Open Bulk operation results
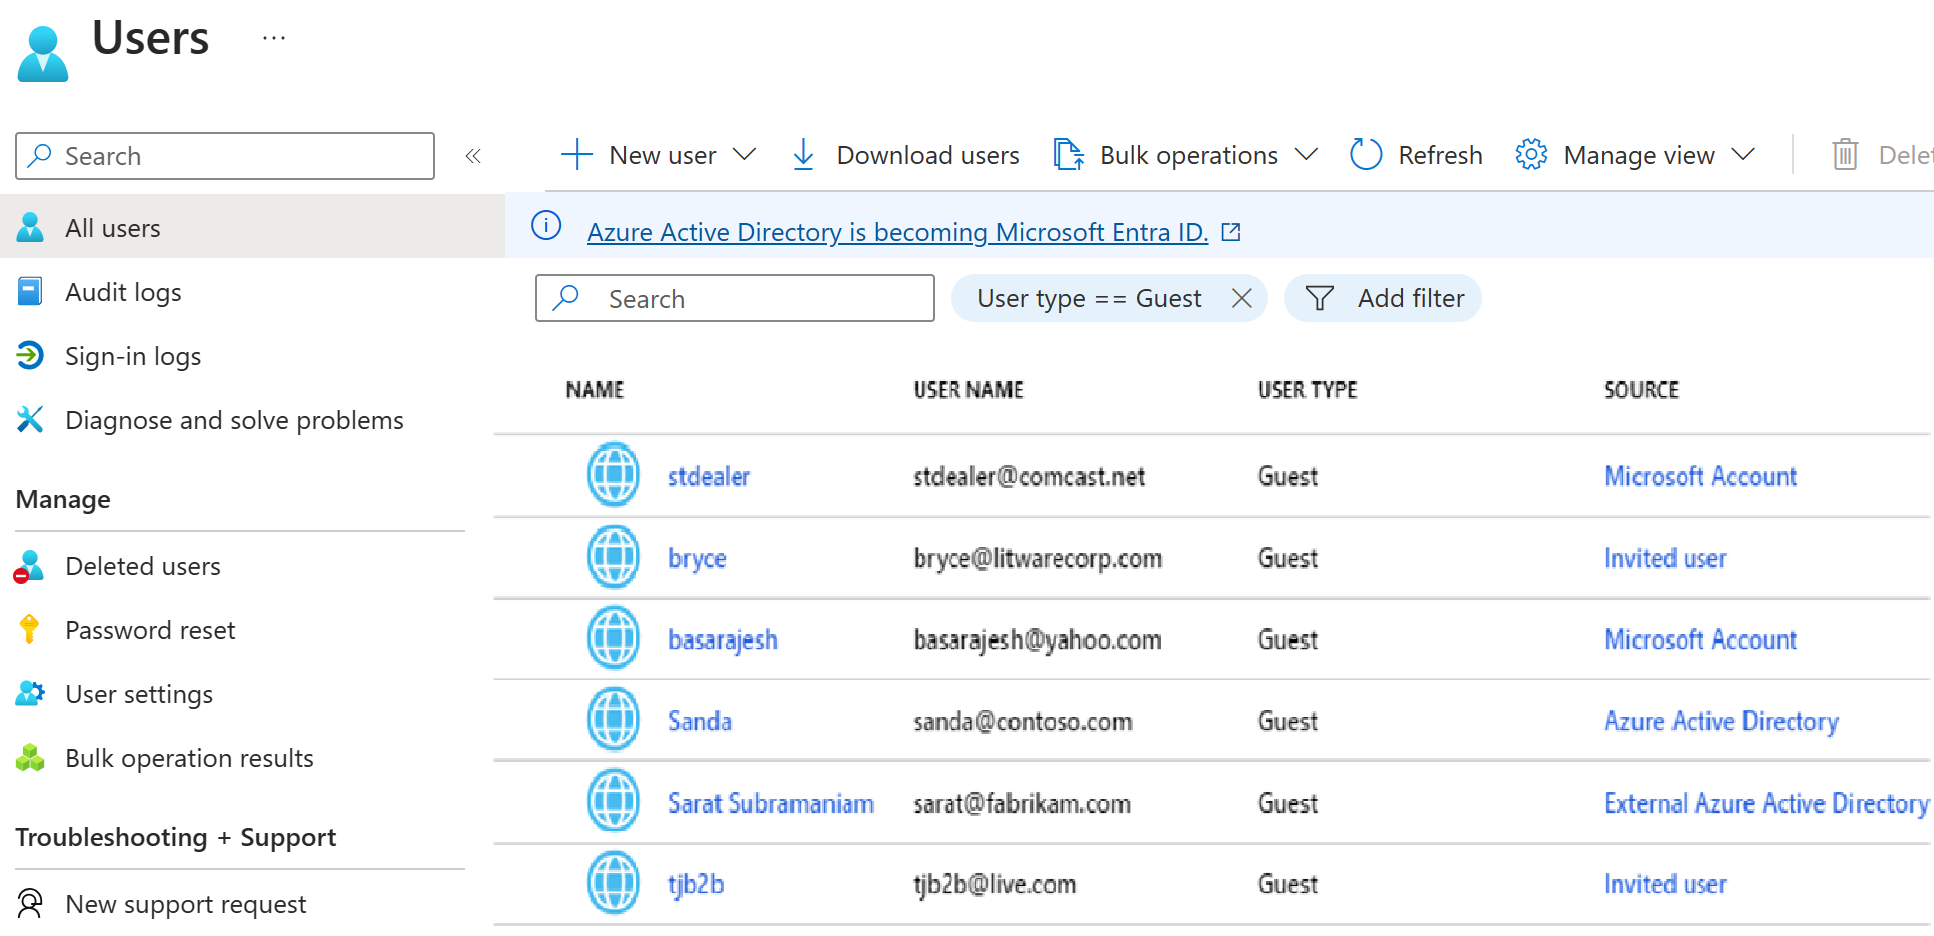Screen dimensions: 1934x936 (x=189, y=758)
